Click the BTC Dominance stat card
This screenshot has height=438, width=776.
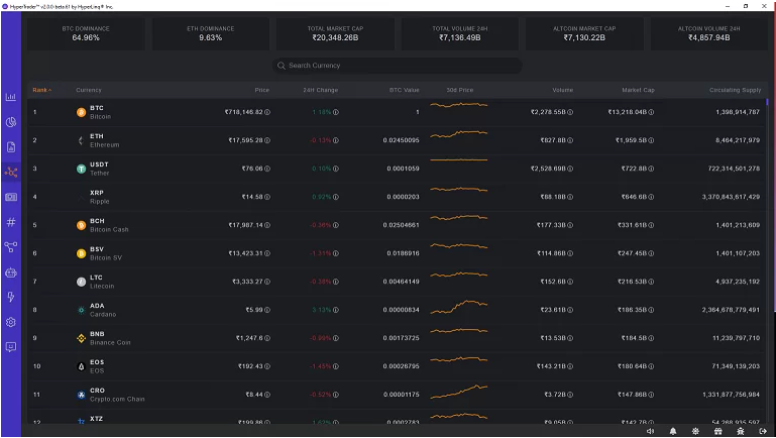(86, 33)
